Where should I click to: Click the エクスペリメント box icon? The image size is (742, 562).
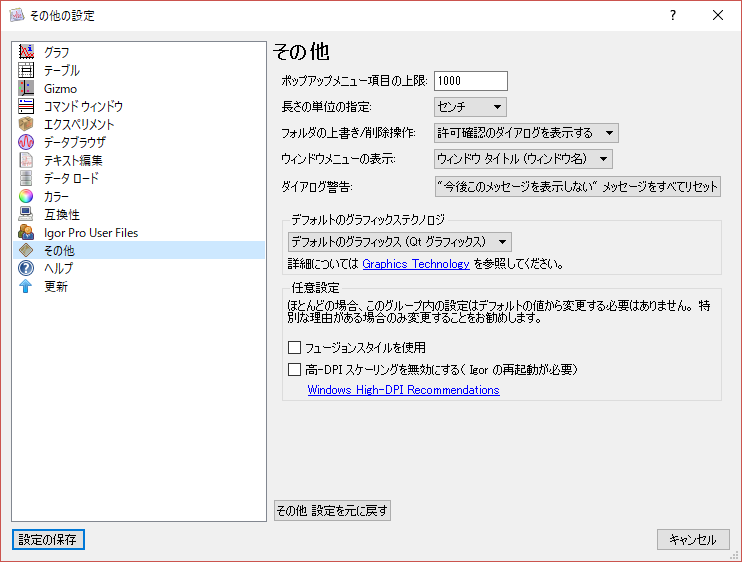point(26,124)
